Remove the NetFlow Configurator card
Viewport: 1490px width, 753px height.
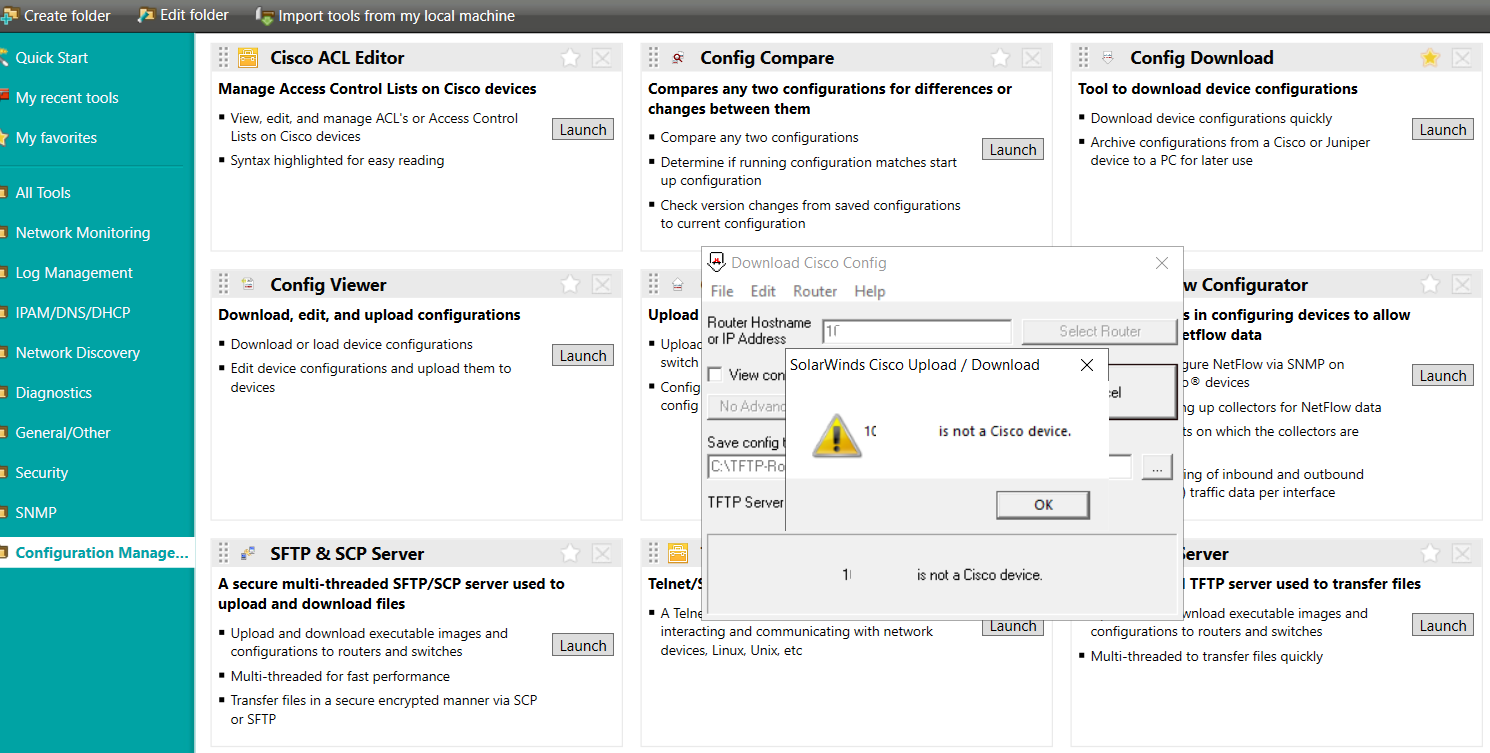pos(1462,285)
